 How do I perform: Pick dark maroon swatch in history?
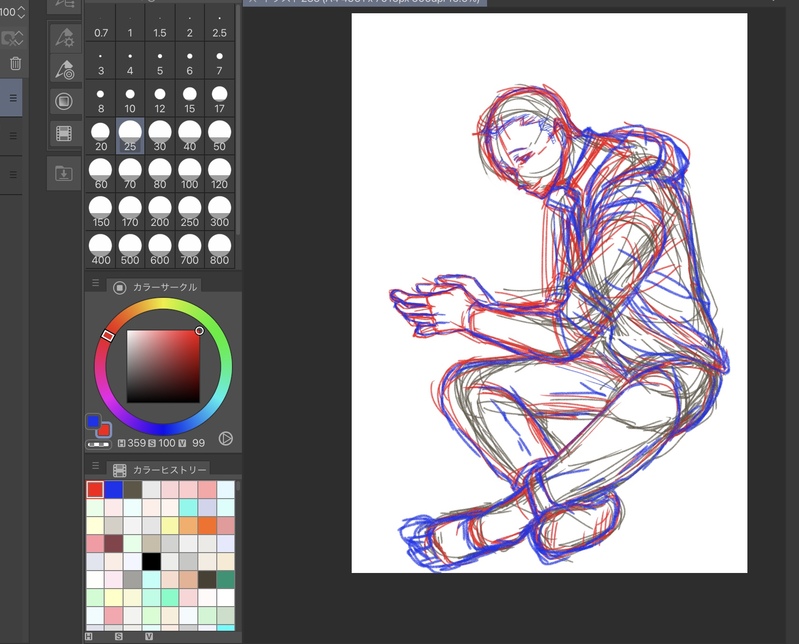113,544
